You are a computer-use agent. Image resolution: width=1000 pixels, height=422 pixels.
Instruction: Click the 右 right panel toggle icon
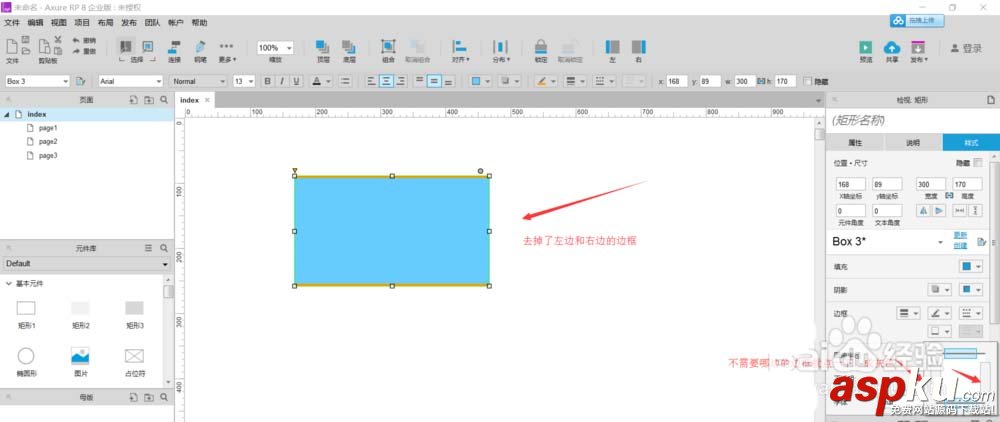coord(638,47)
